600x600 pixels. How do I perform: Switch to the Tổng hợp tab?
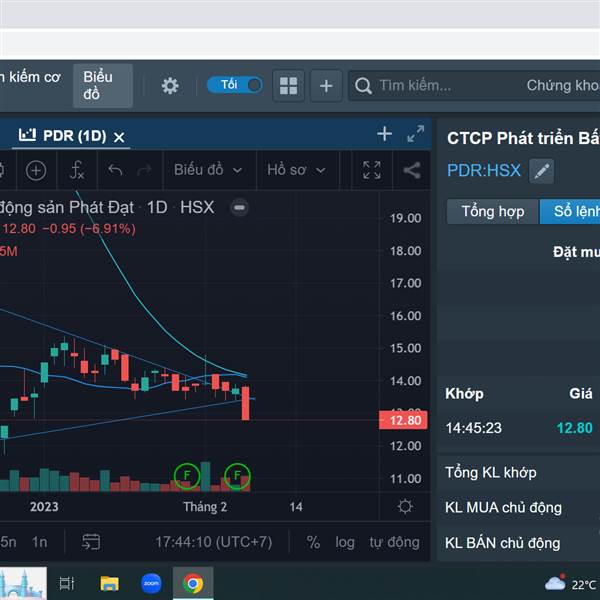point(493,211)
